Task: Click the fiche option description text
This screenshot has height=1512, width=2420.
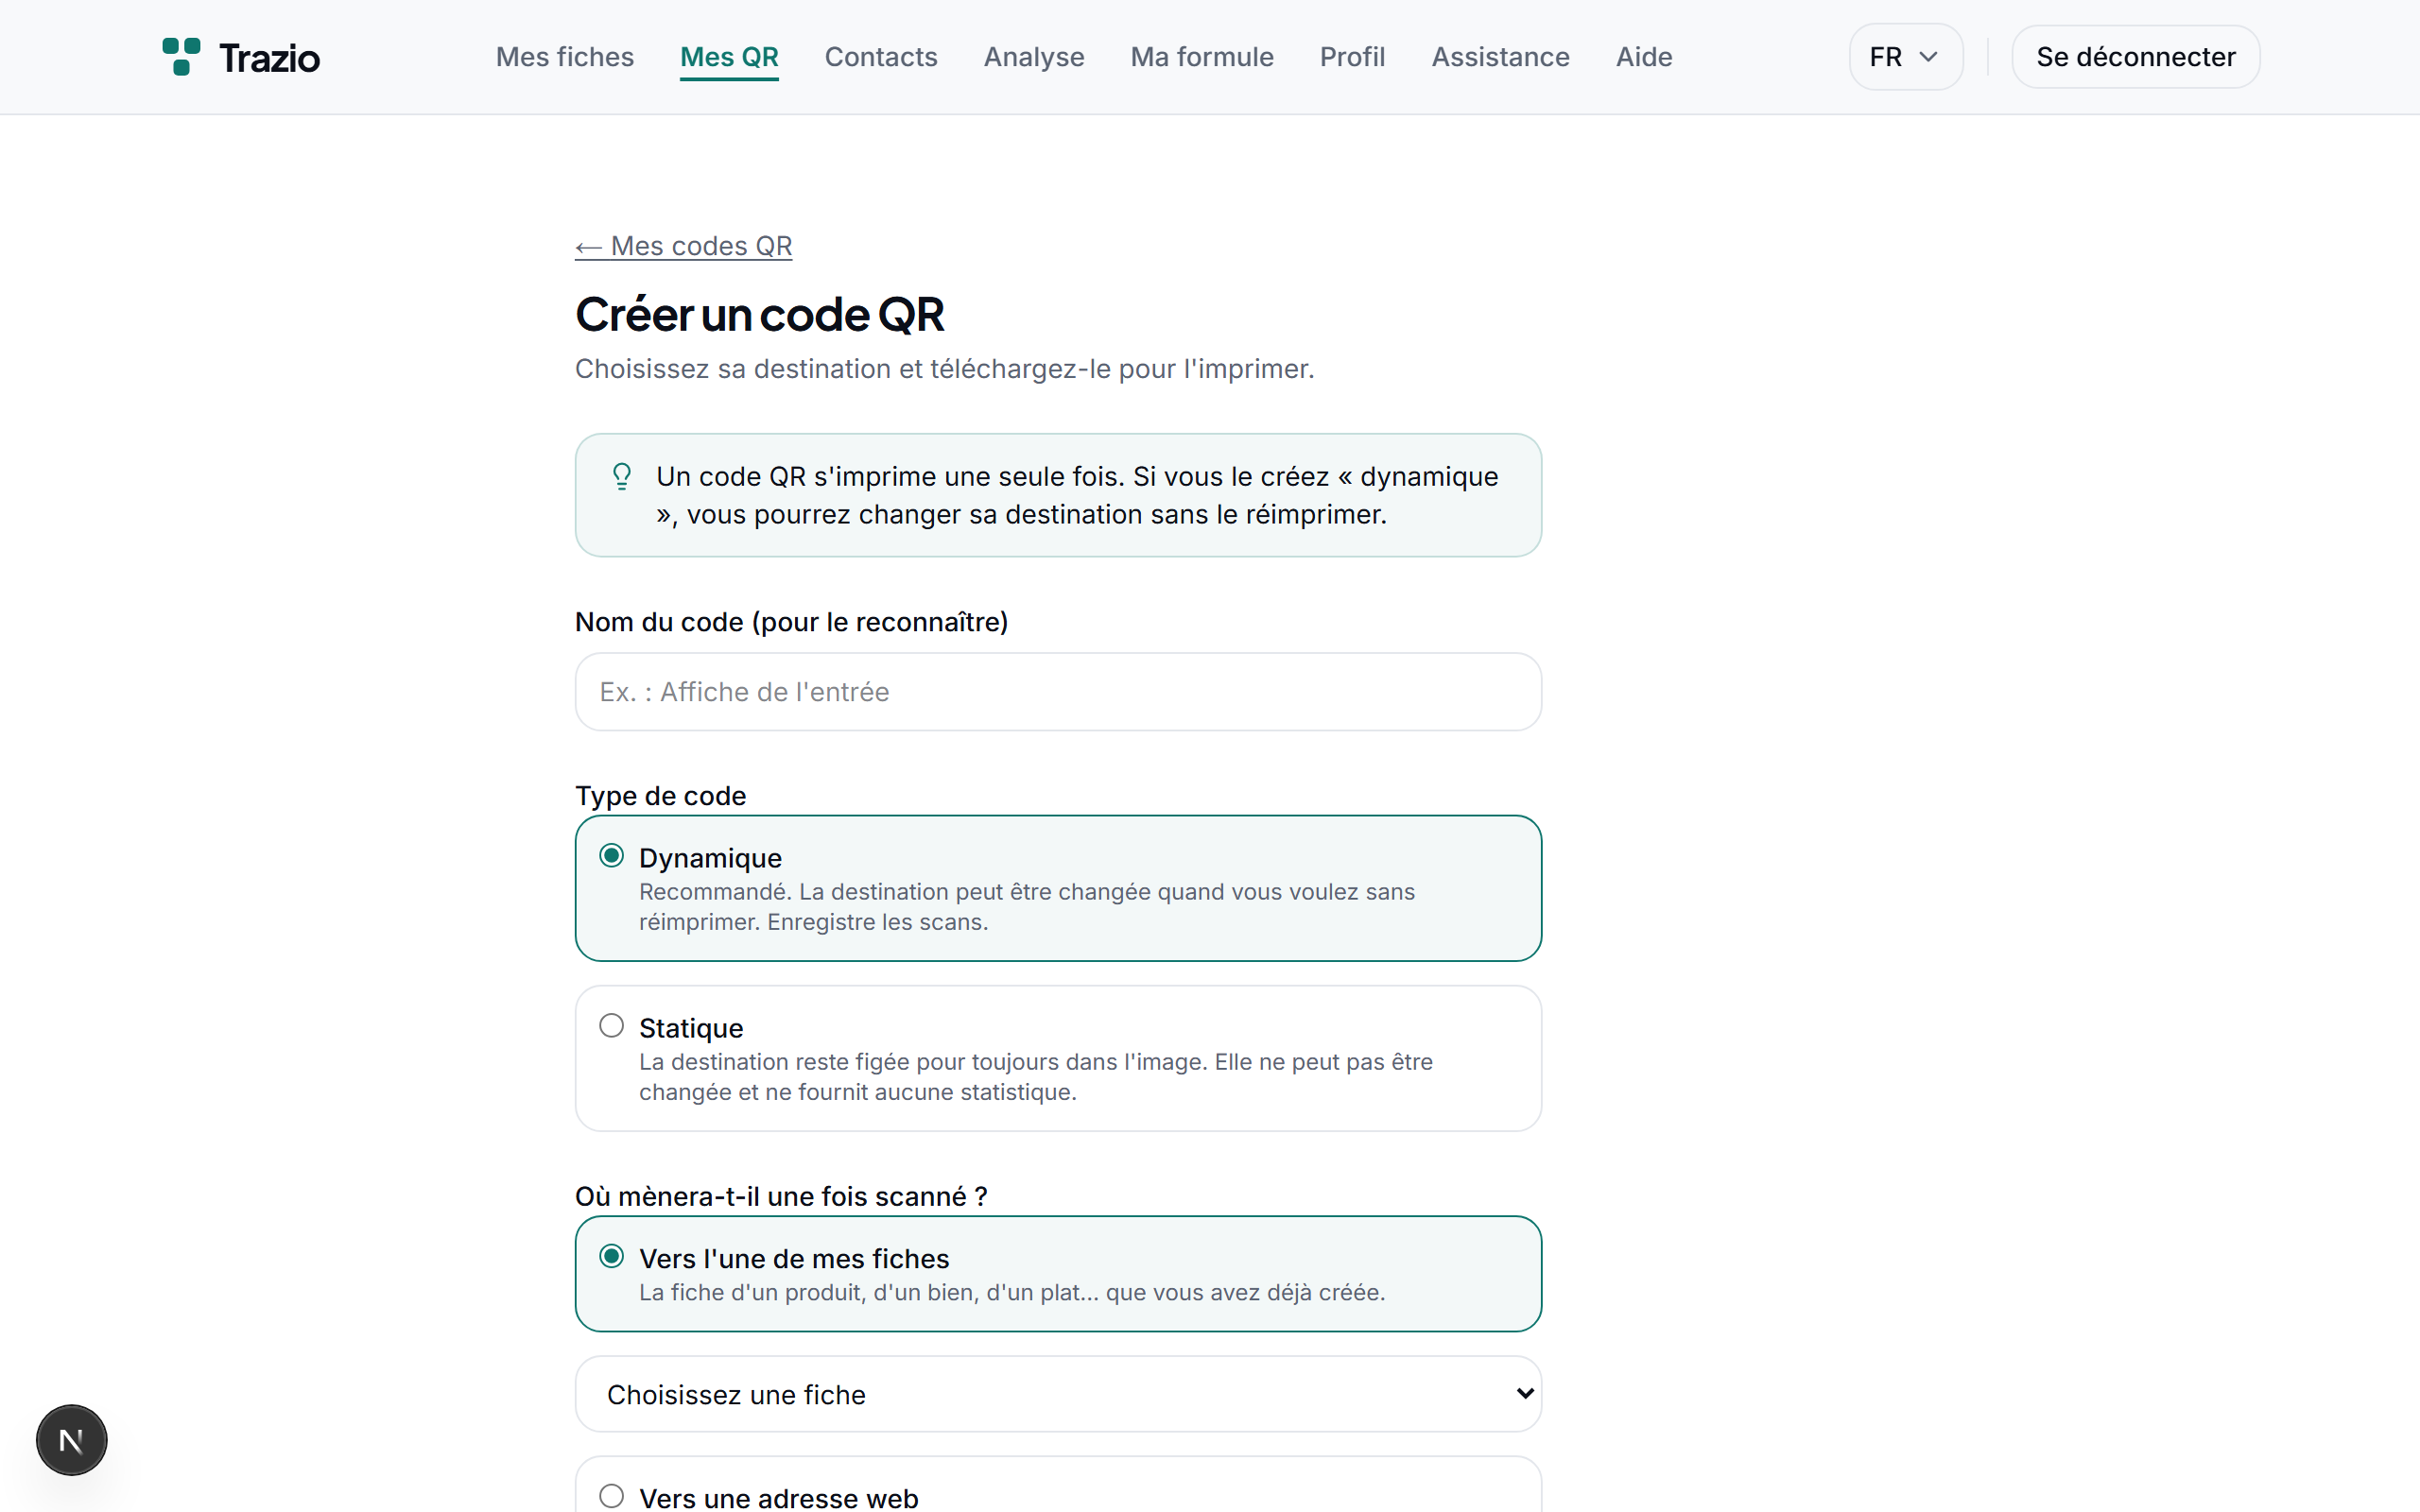Action: [1012, 1292]
